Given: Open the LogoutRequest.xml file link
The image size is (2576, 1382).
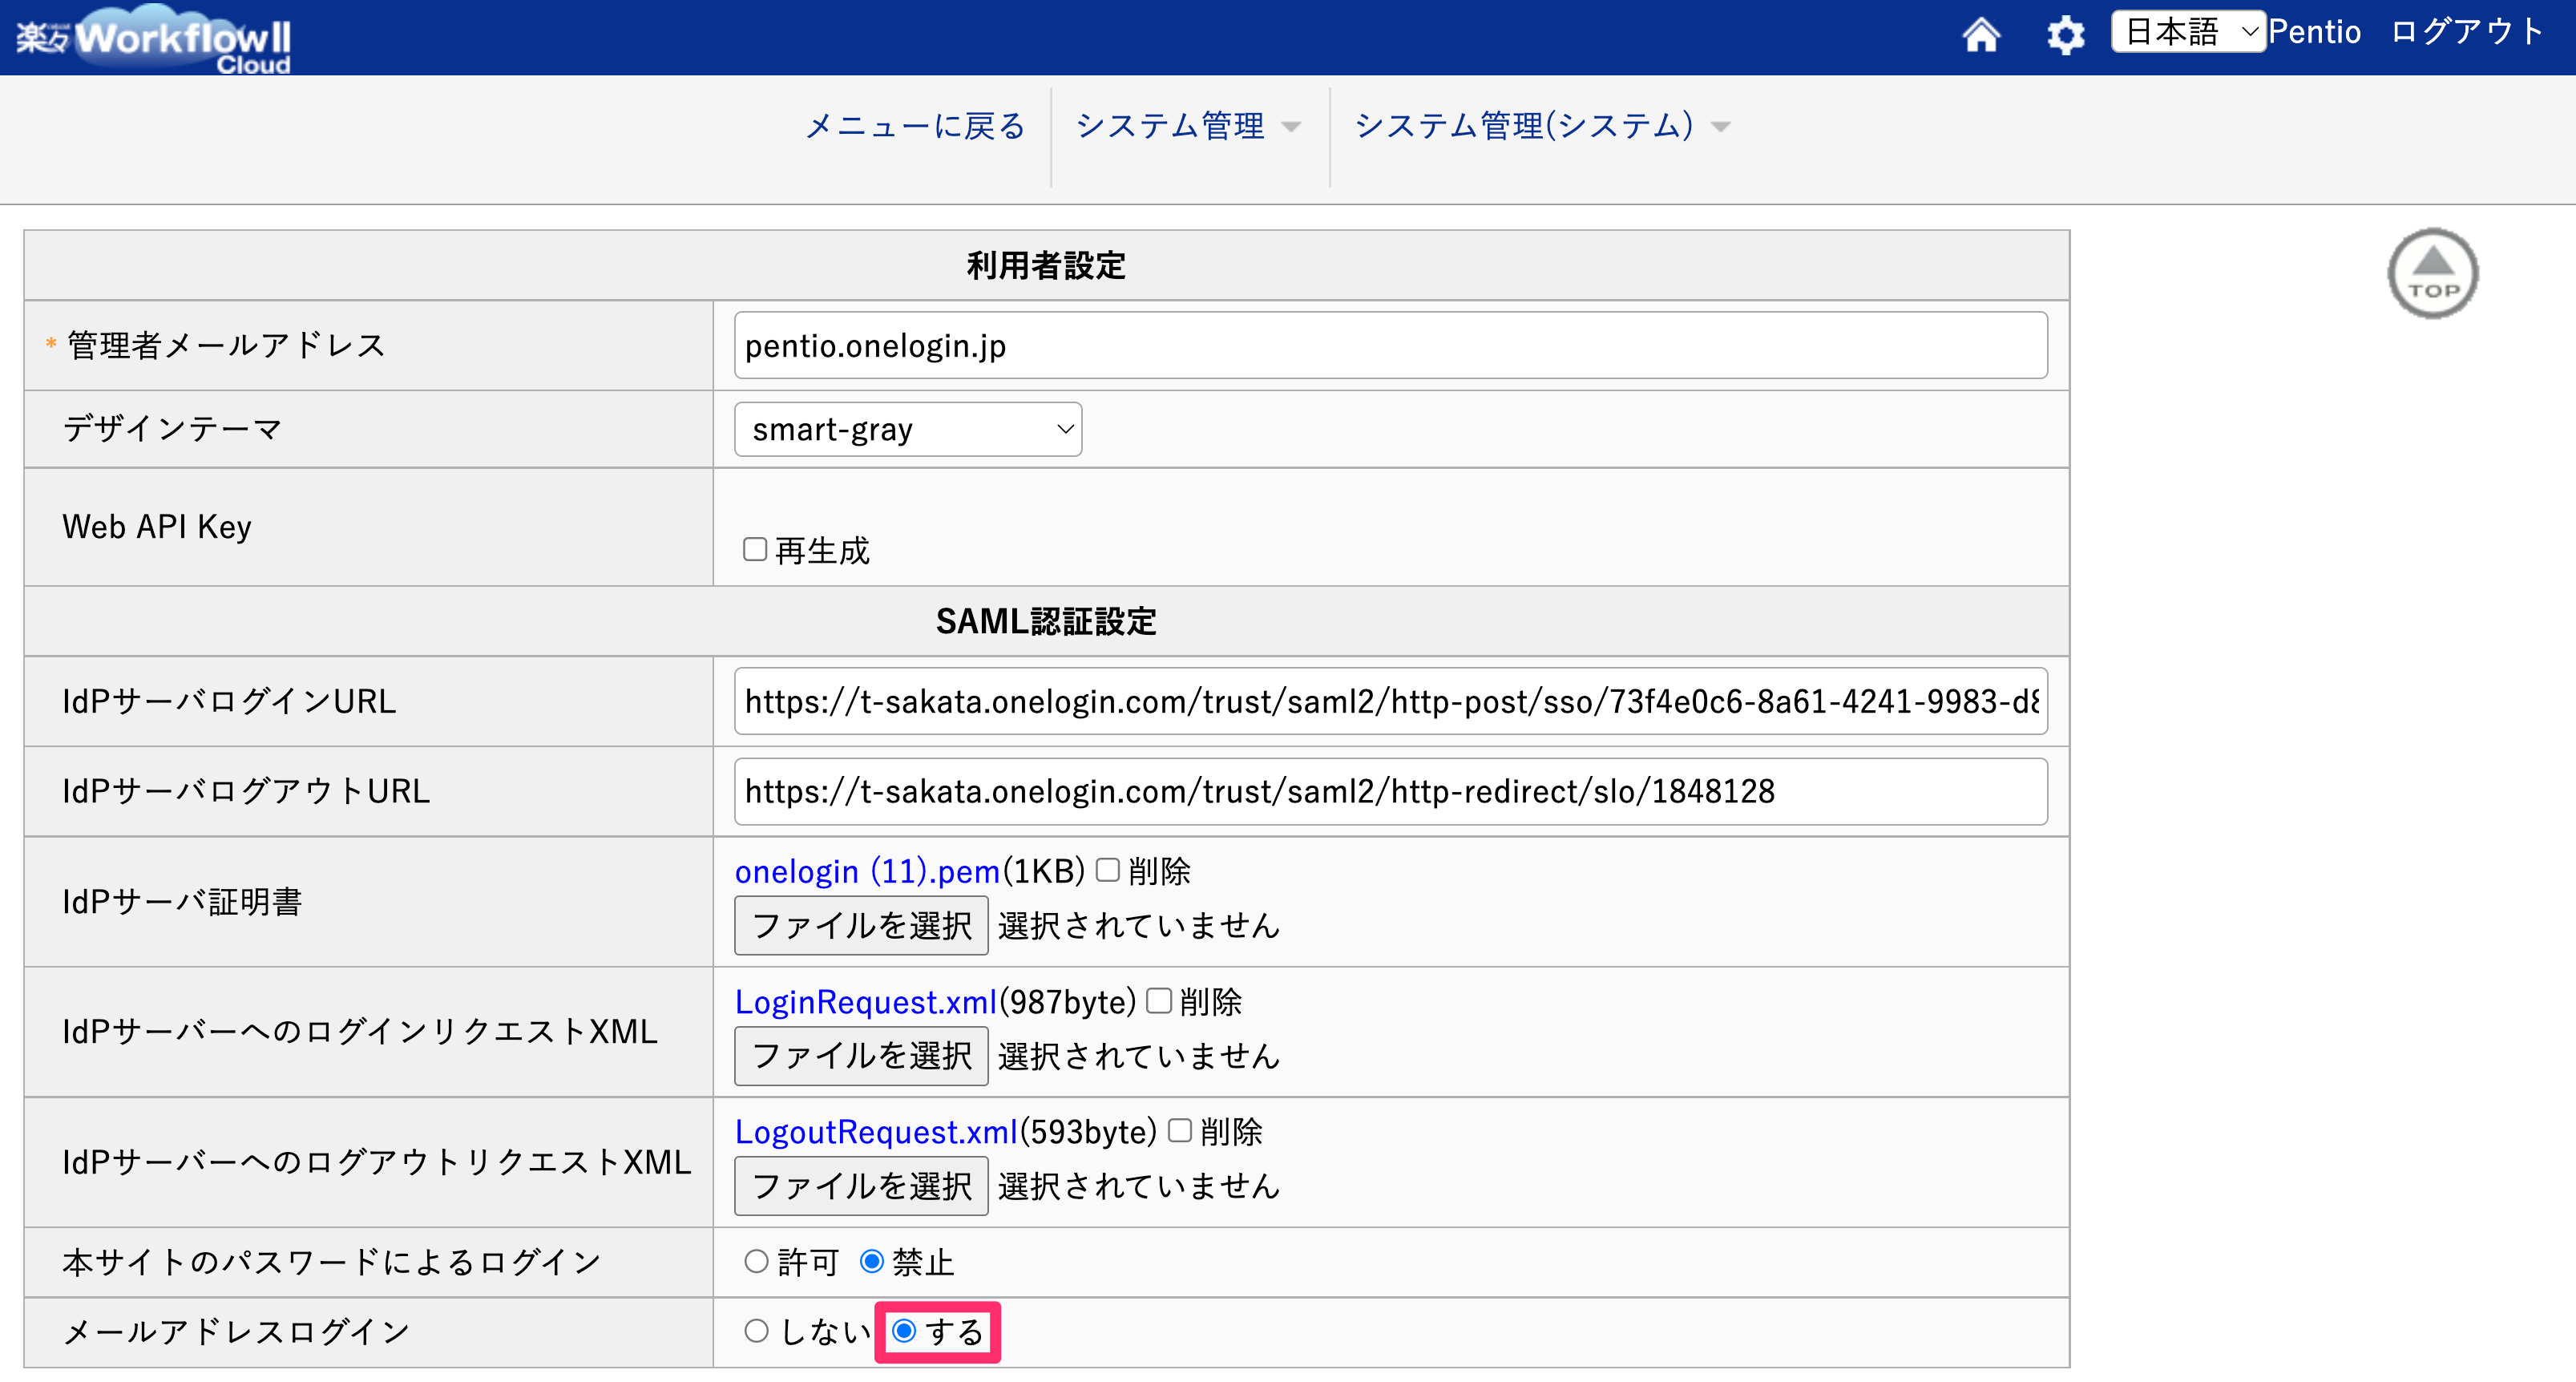Looking at the screenshot, I should (x=876, y=1131).
